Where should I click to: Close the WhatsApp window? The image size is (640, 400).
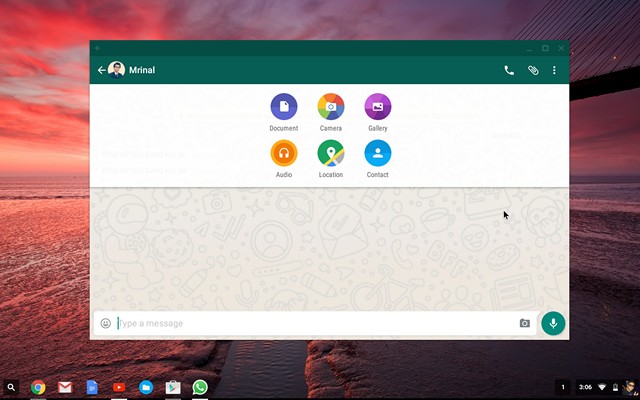point(561,48)
